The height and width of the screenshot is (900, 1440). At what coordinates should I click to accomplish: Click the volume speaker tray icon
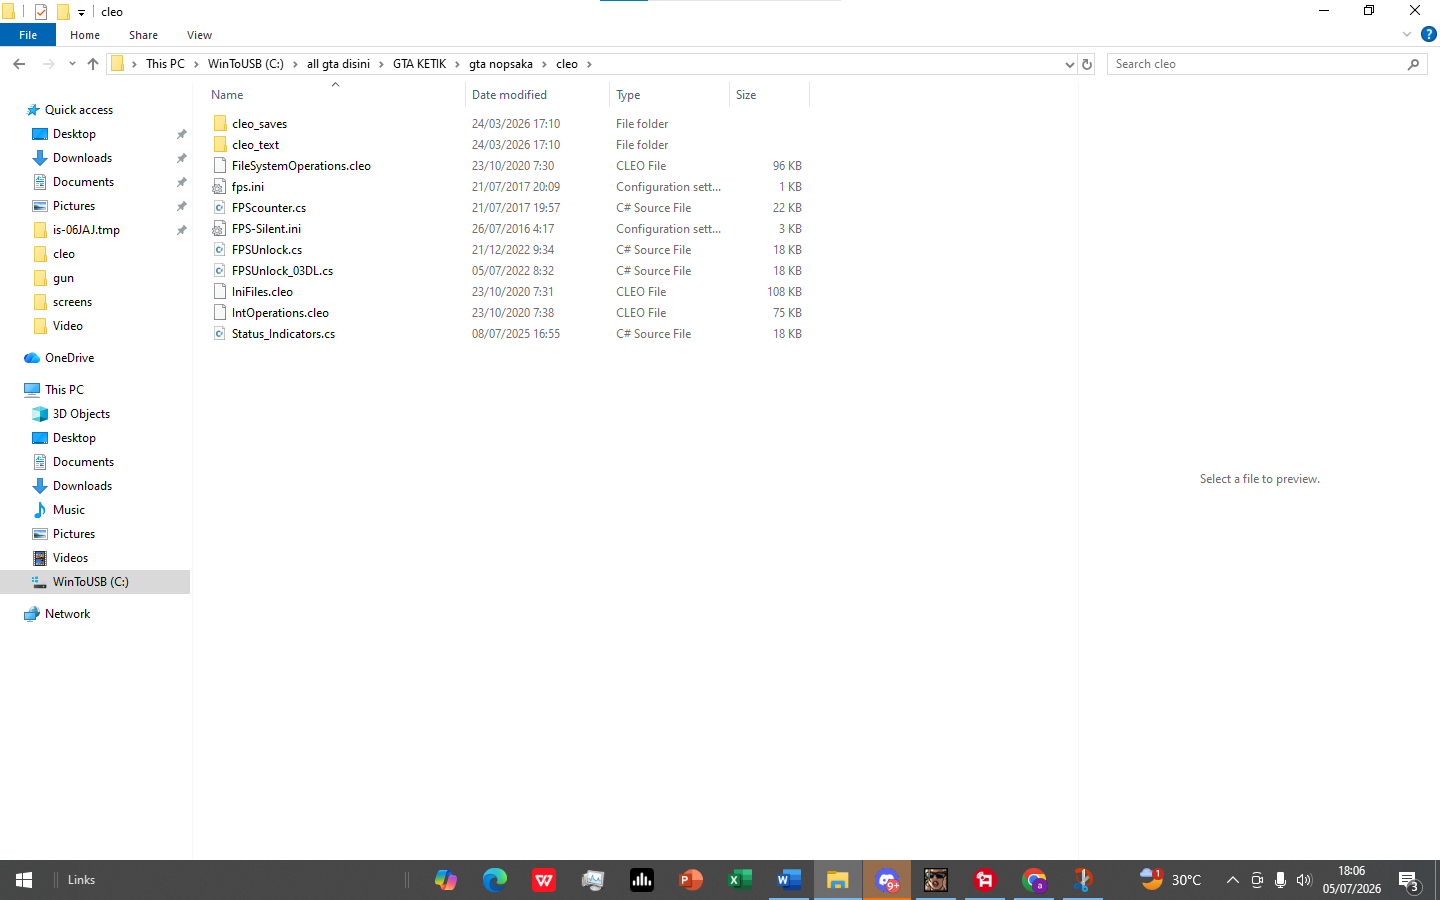[x=1304, y=880]
